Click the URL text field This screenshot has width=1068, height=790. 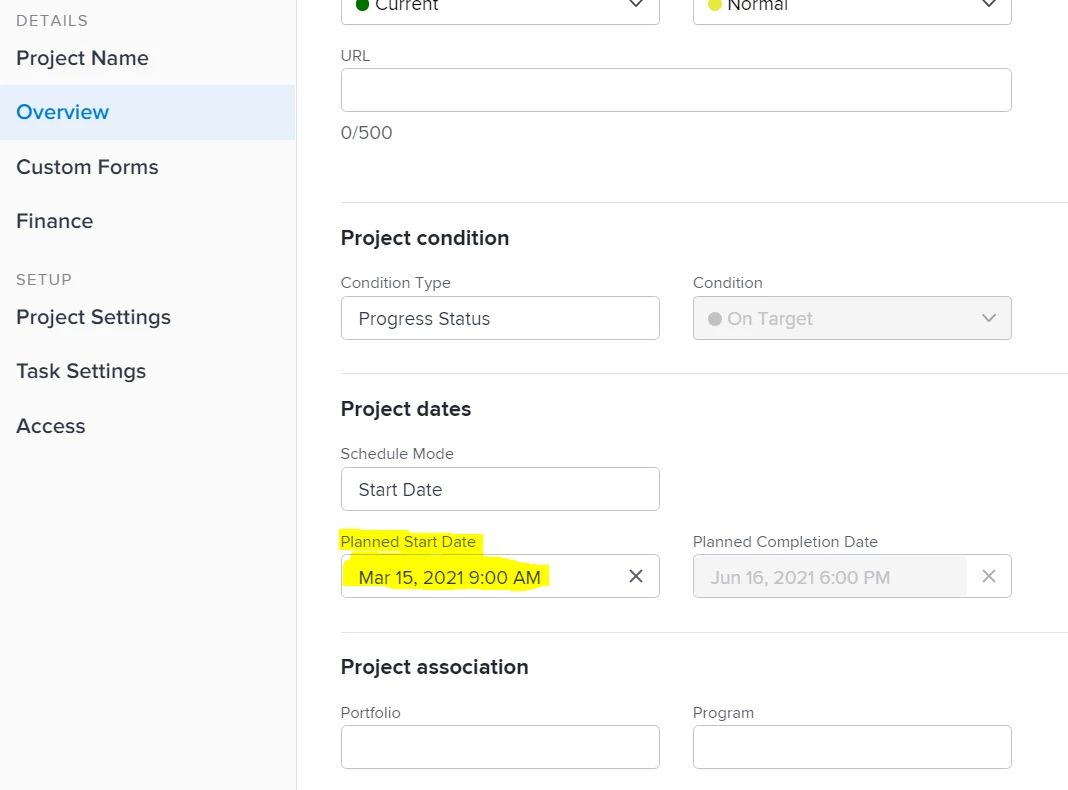675,90
